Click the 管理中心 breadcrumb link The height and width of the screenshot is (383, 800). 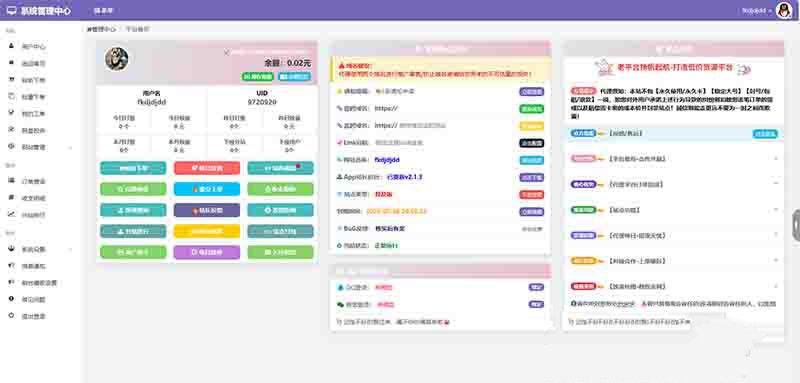pyautogui.click(x=102, y=29)
